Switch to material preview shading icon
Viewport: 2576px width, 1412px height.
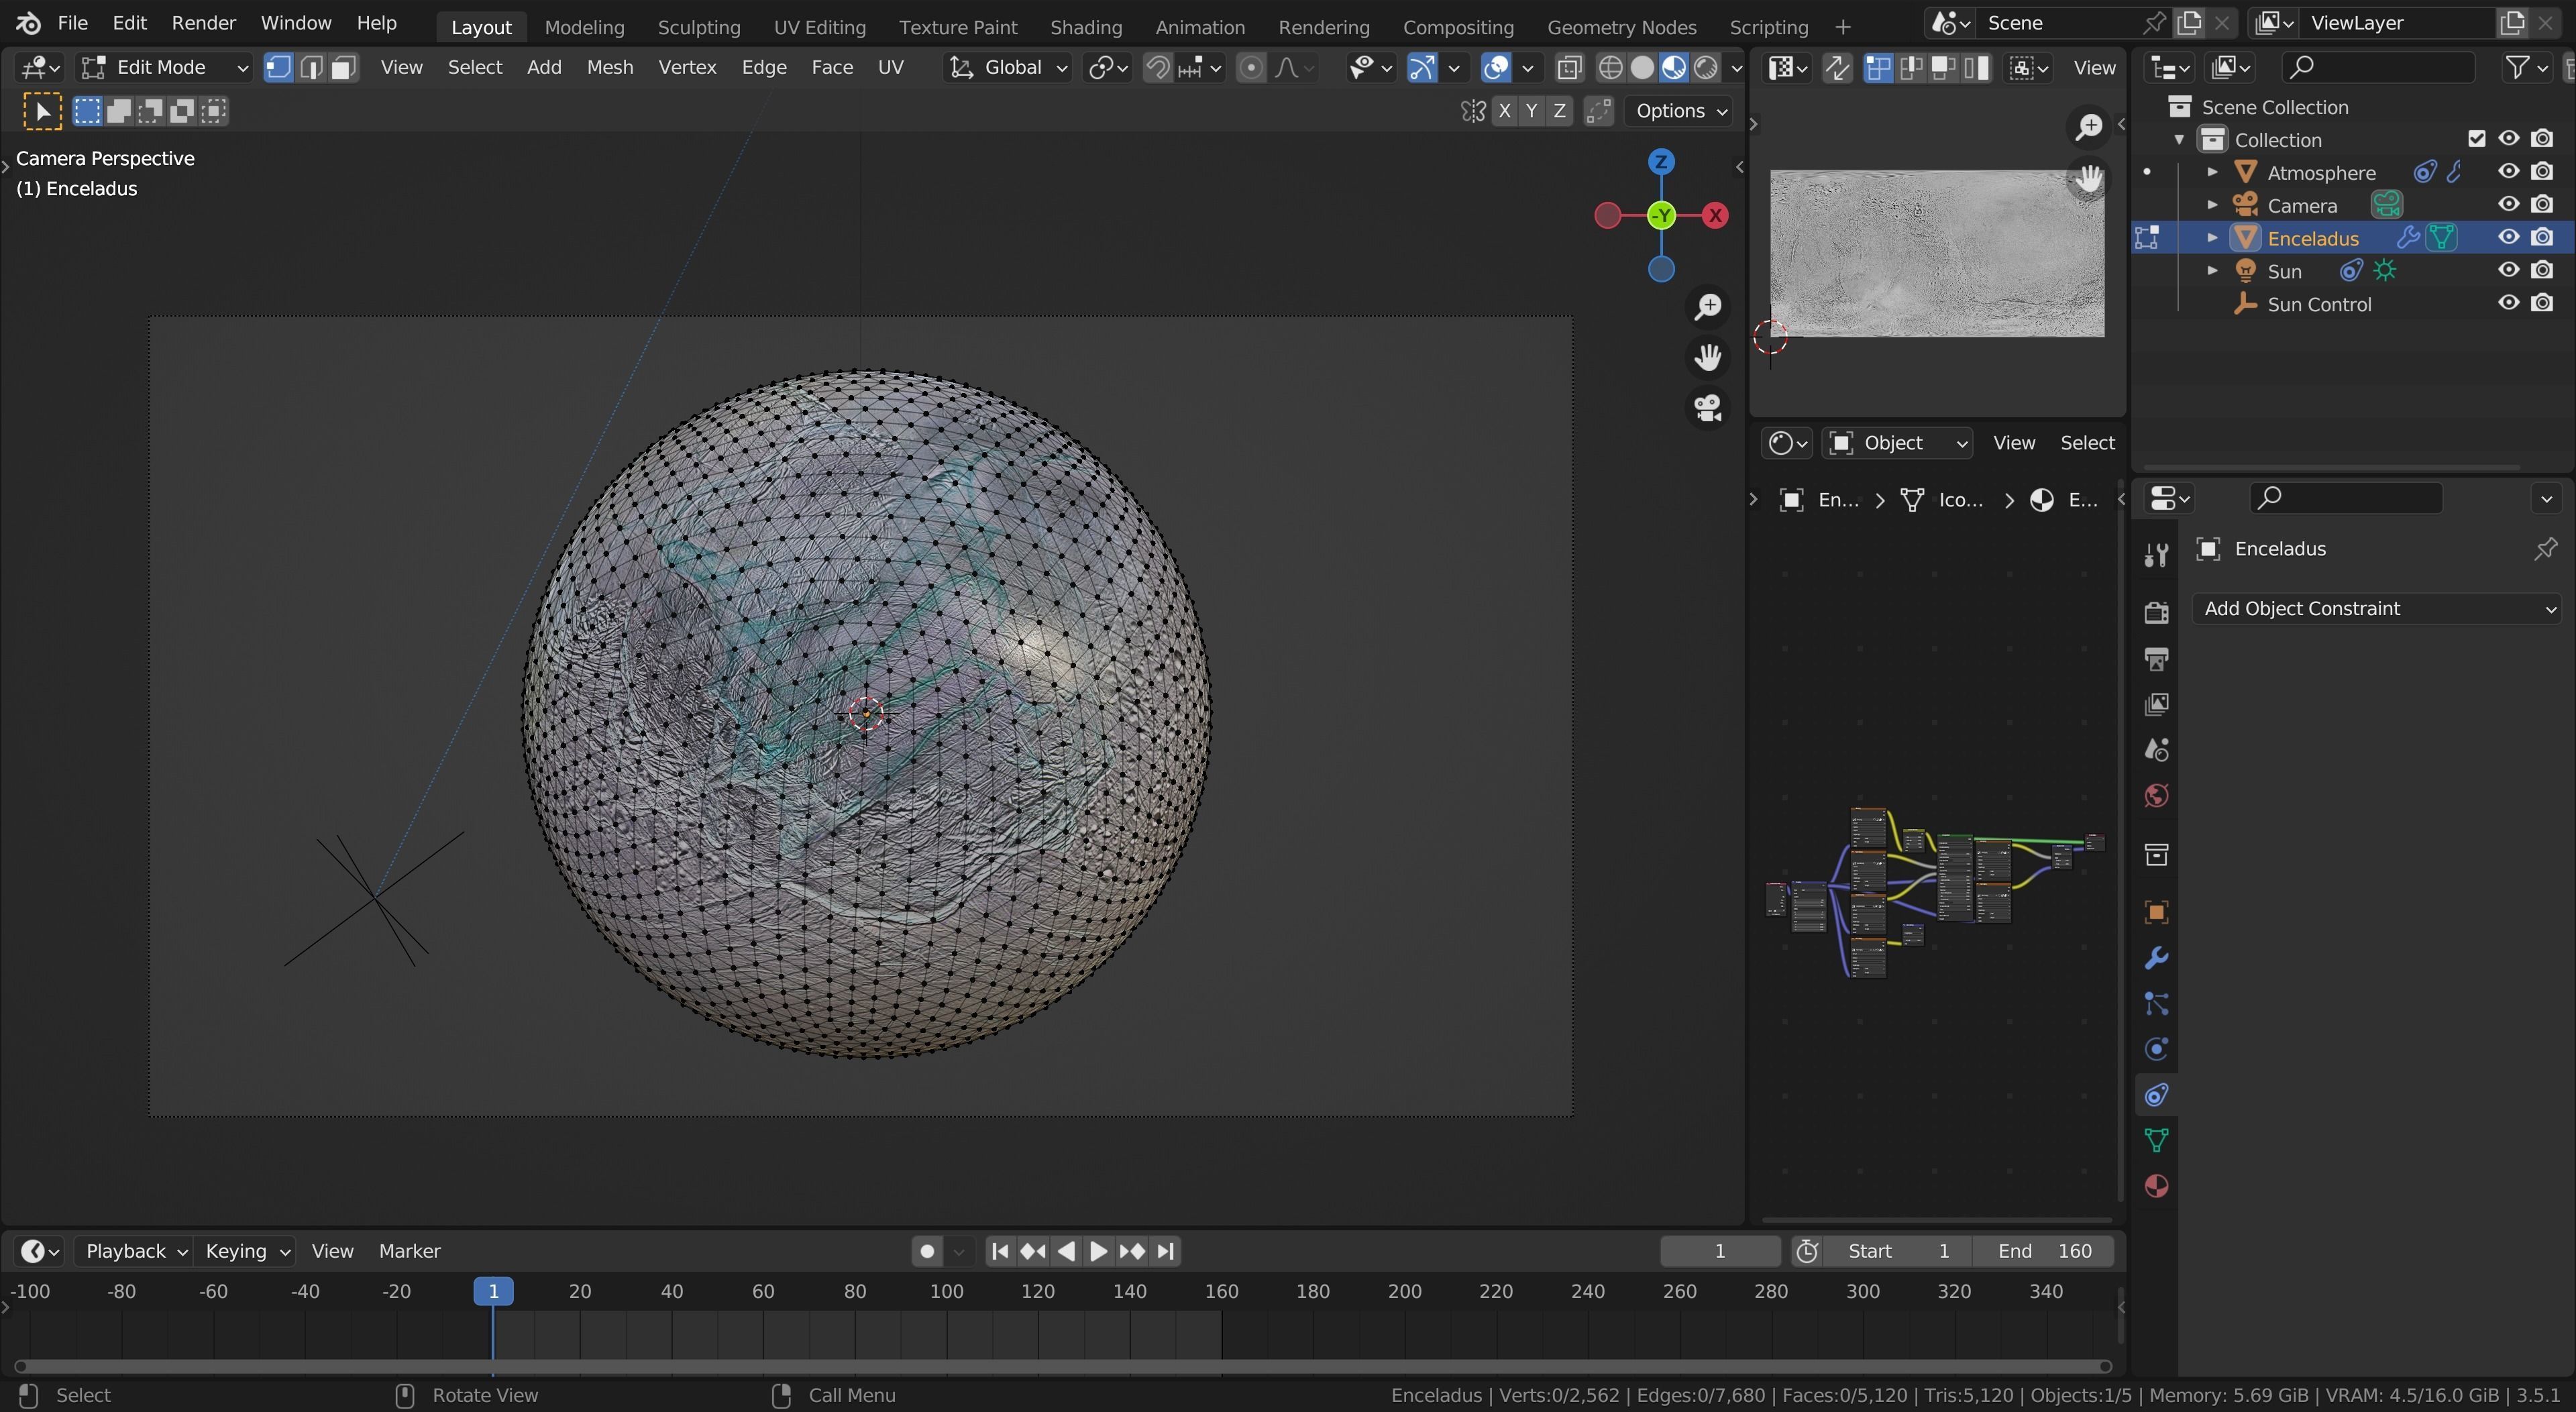pyautogui.click(x=1674, y=67)
